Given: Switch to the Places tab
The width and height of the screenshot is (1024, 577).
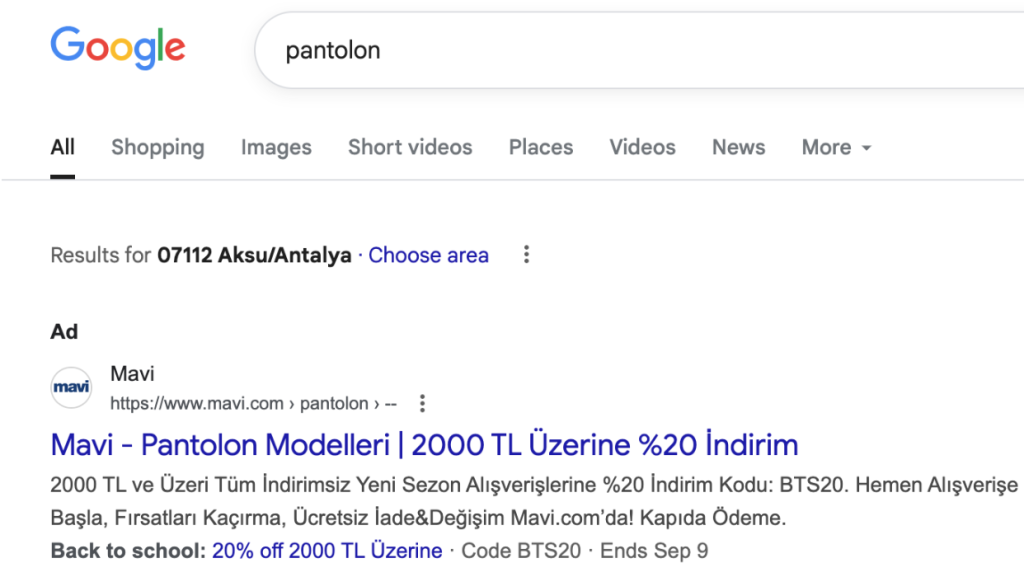Looking at the screenshot, I should tap(541, 147).
